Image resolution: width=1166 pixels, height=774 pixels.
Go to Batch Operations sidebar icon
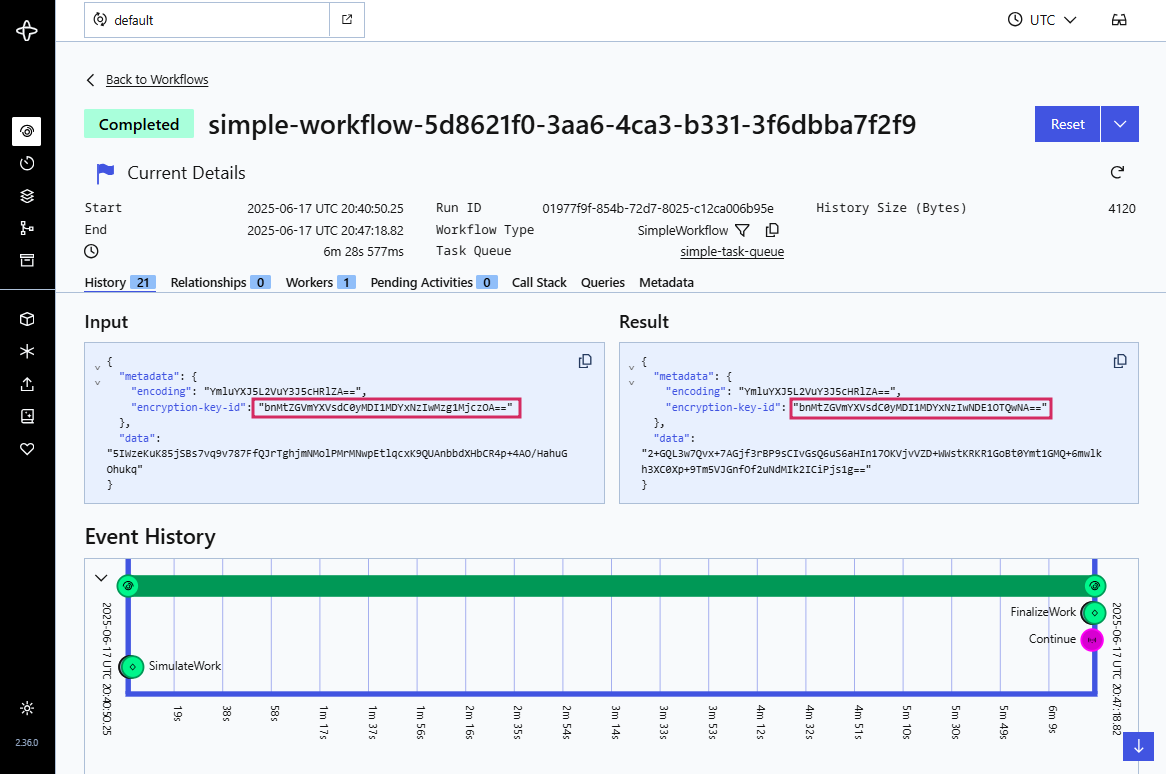(27, 196)
